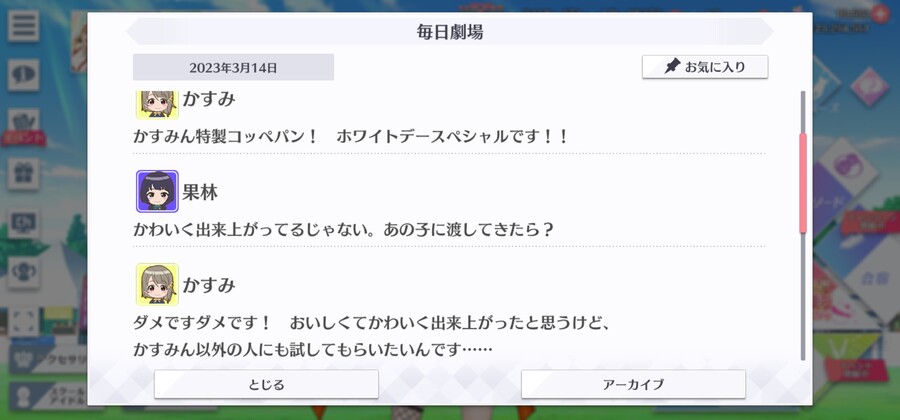
Task: Open the chat monitor icon in sidebar
Action: tap(24, 223)
